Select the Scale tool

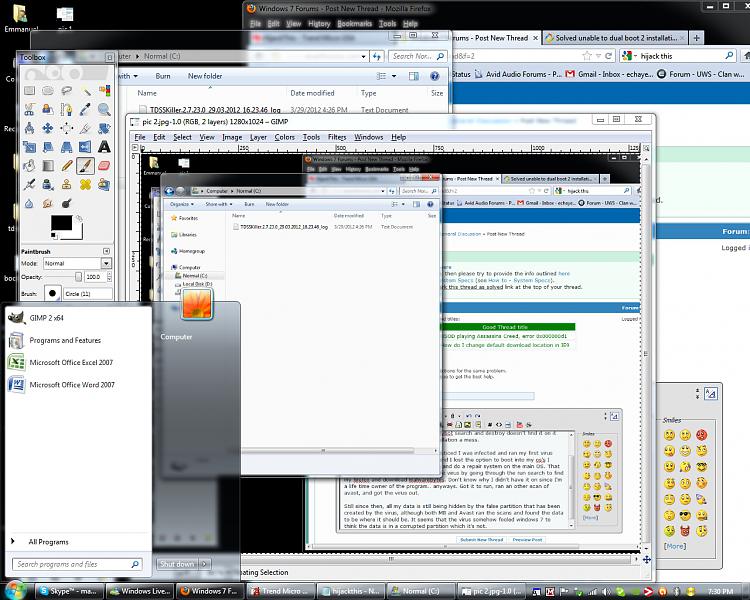29,147
